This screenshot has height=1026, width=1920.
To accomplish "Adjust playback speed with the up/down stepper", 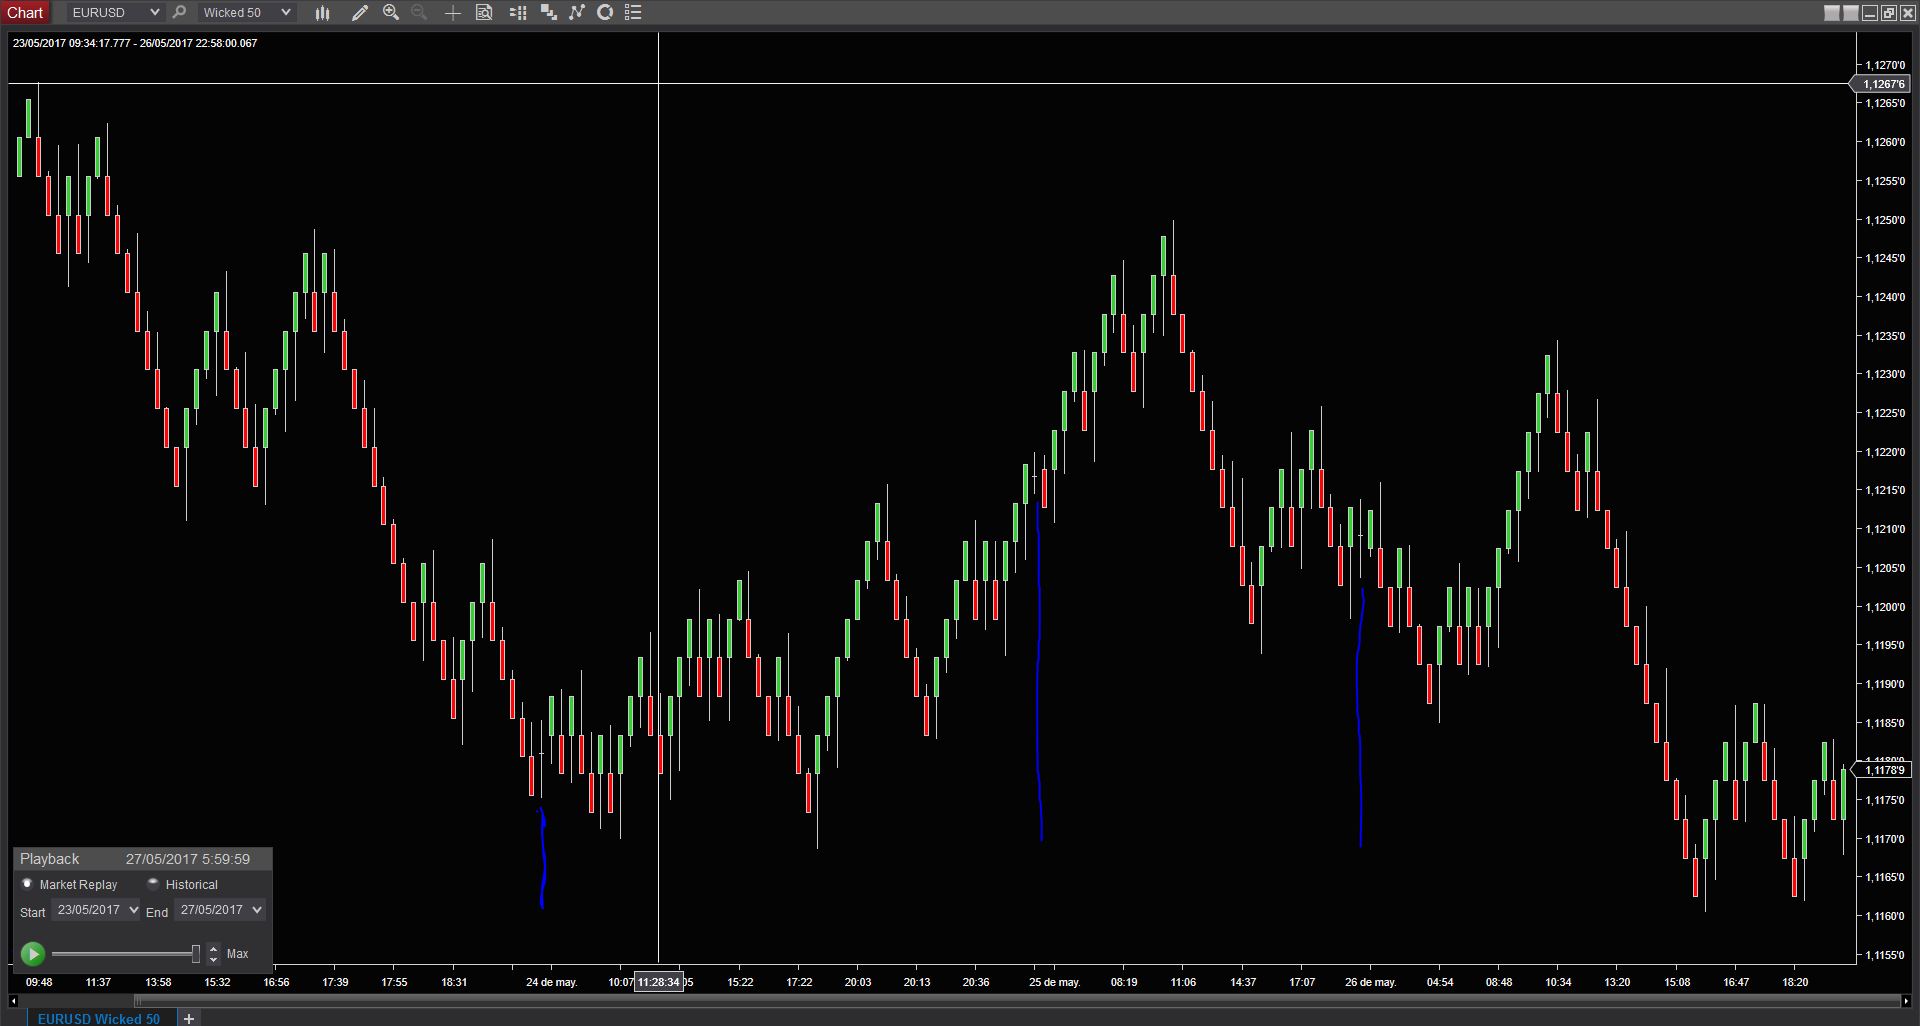I will pos(213,953).
